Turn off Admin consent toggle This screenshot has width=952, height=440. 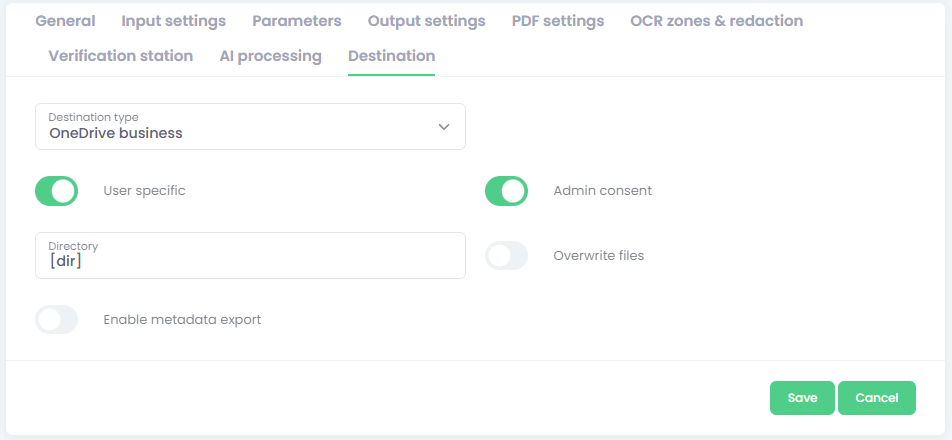click(x=507, y=191)
